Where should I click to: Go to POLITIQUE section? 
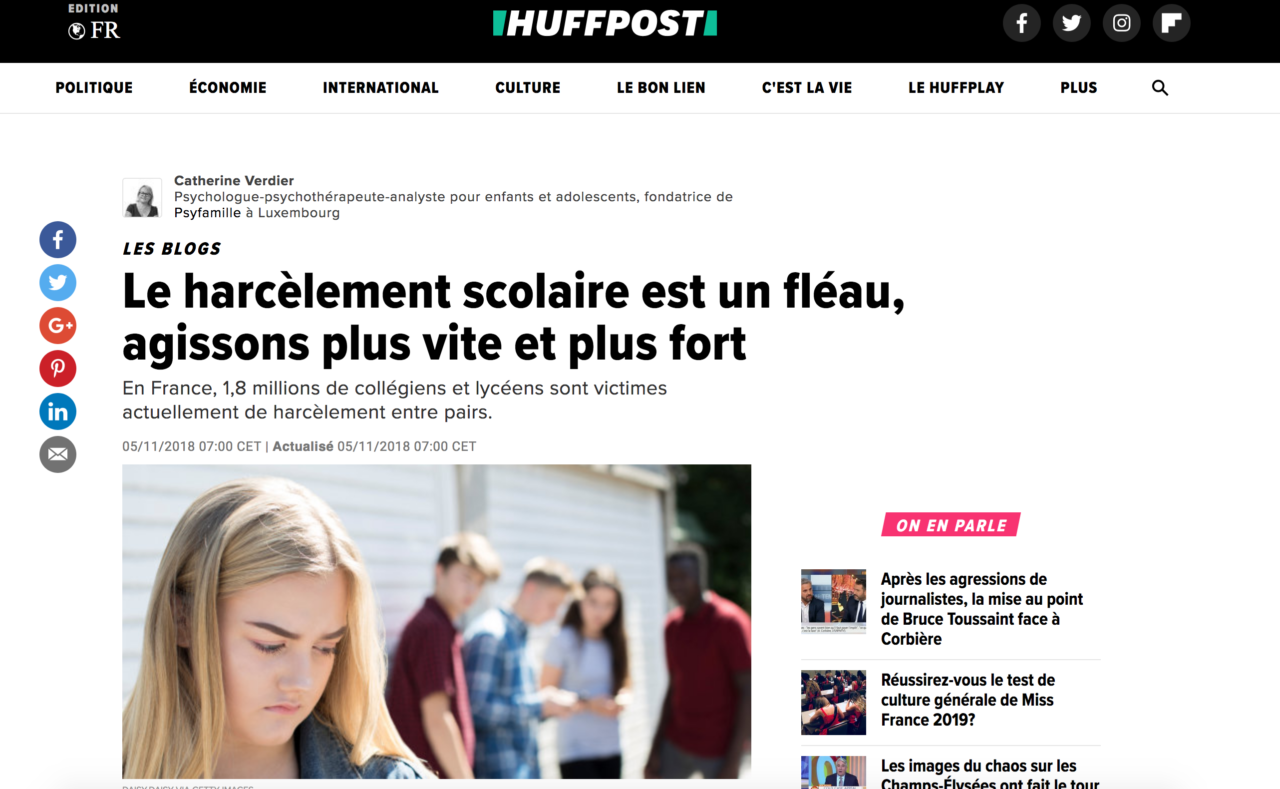[x=94, y=88]
